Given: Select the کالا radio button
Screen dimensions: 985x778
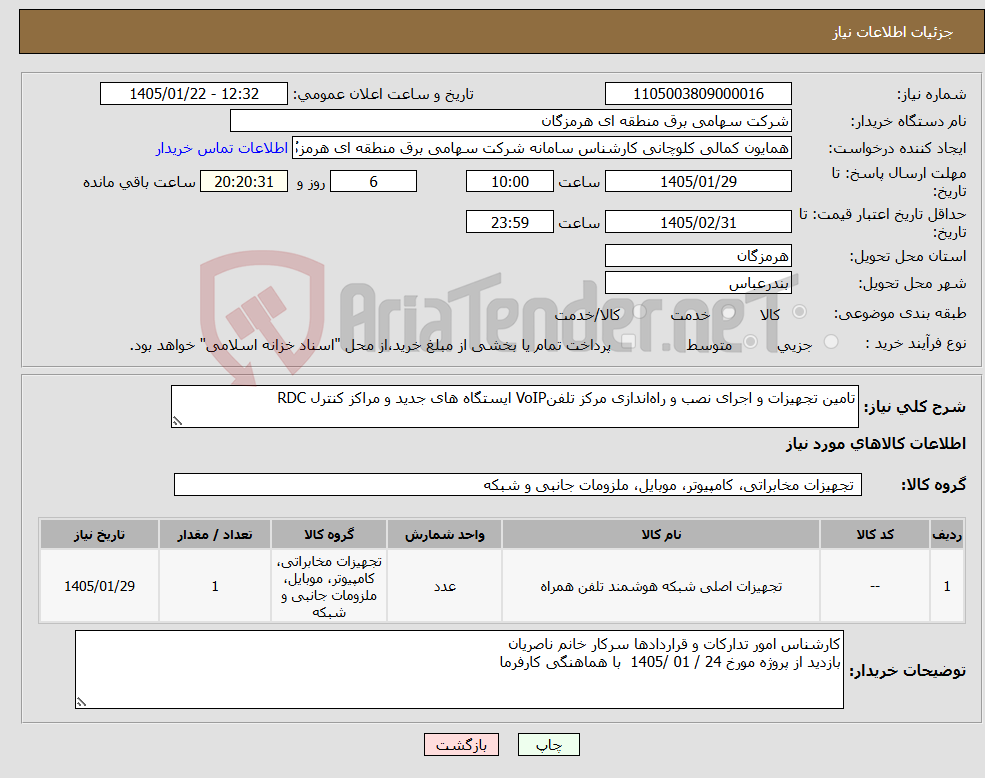Looking at the screenshot, I should point(799,312).
